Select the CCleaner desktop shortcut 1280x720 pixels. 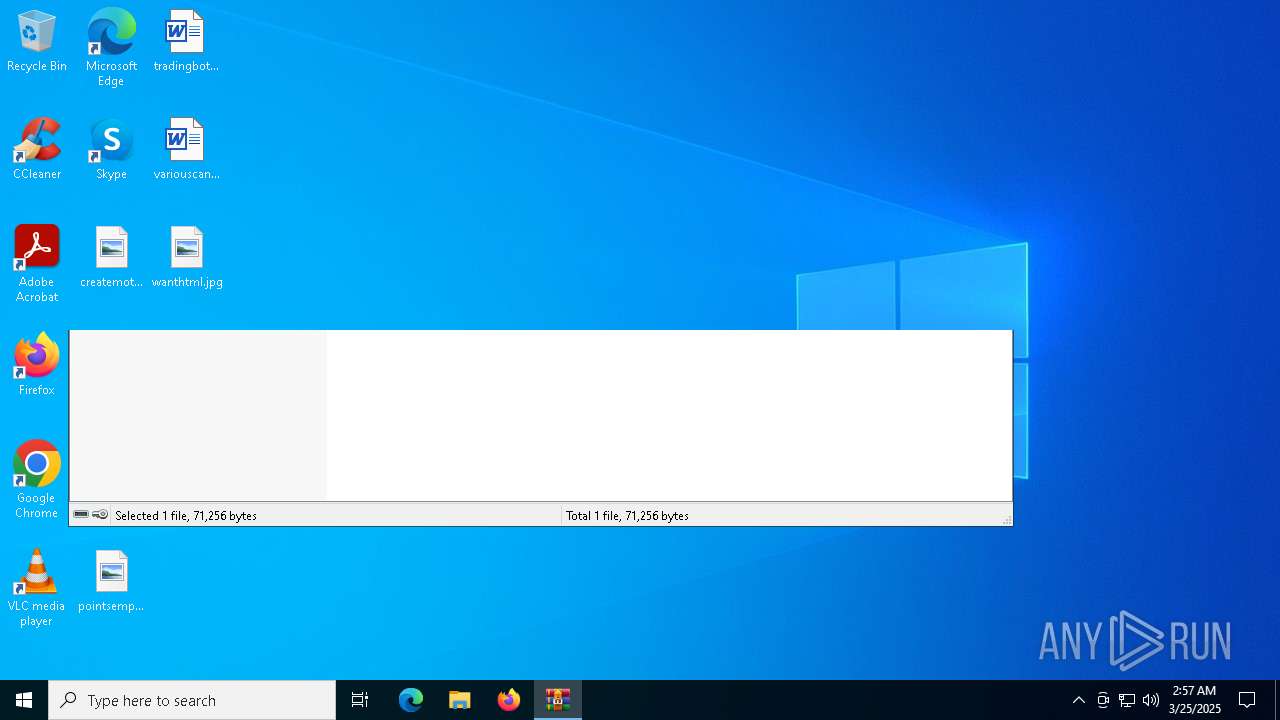coord(37,150)
